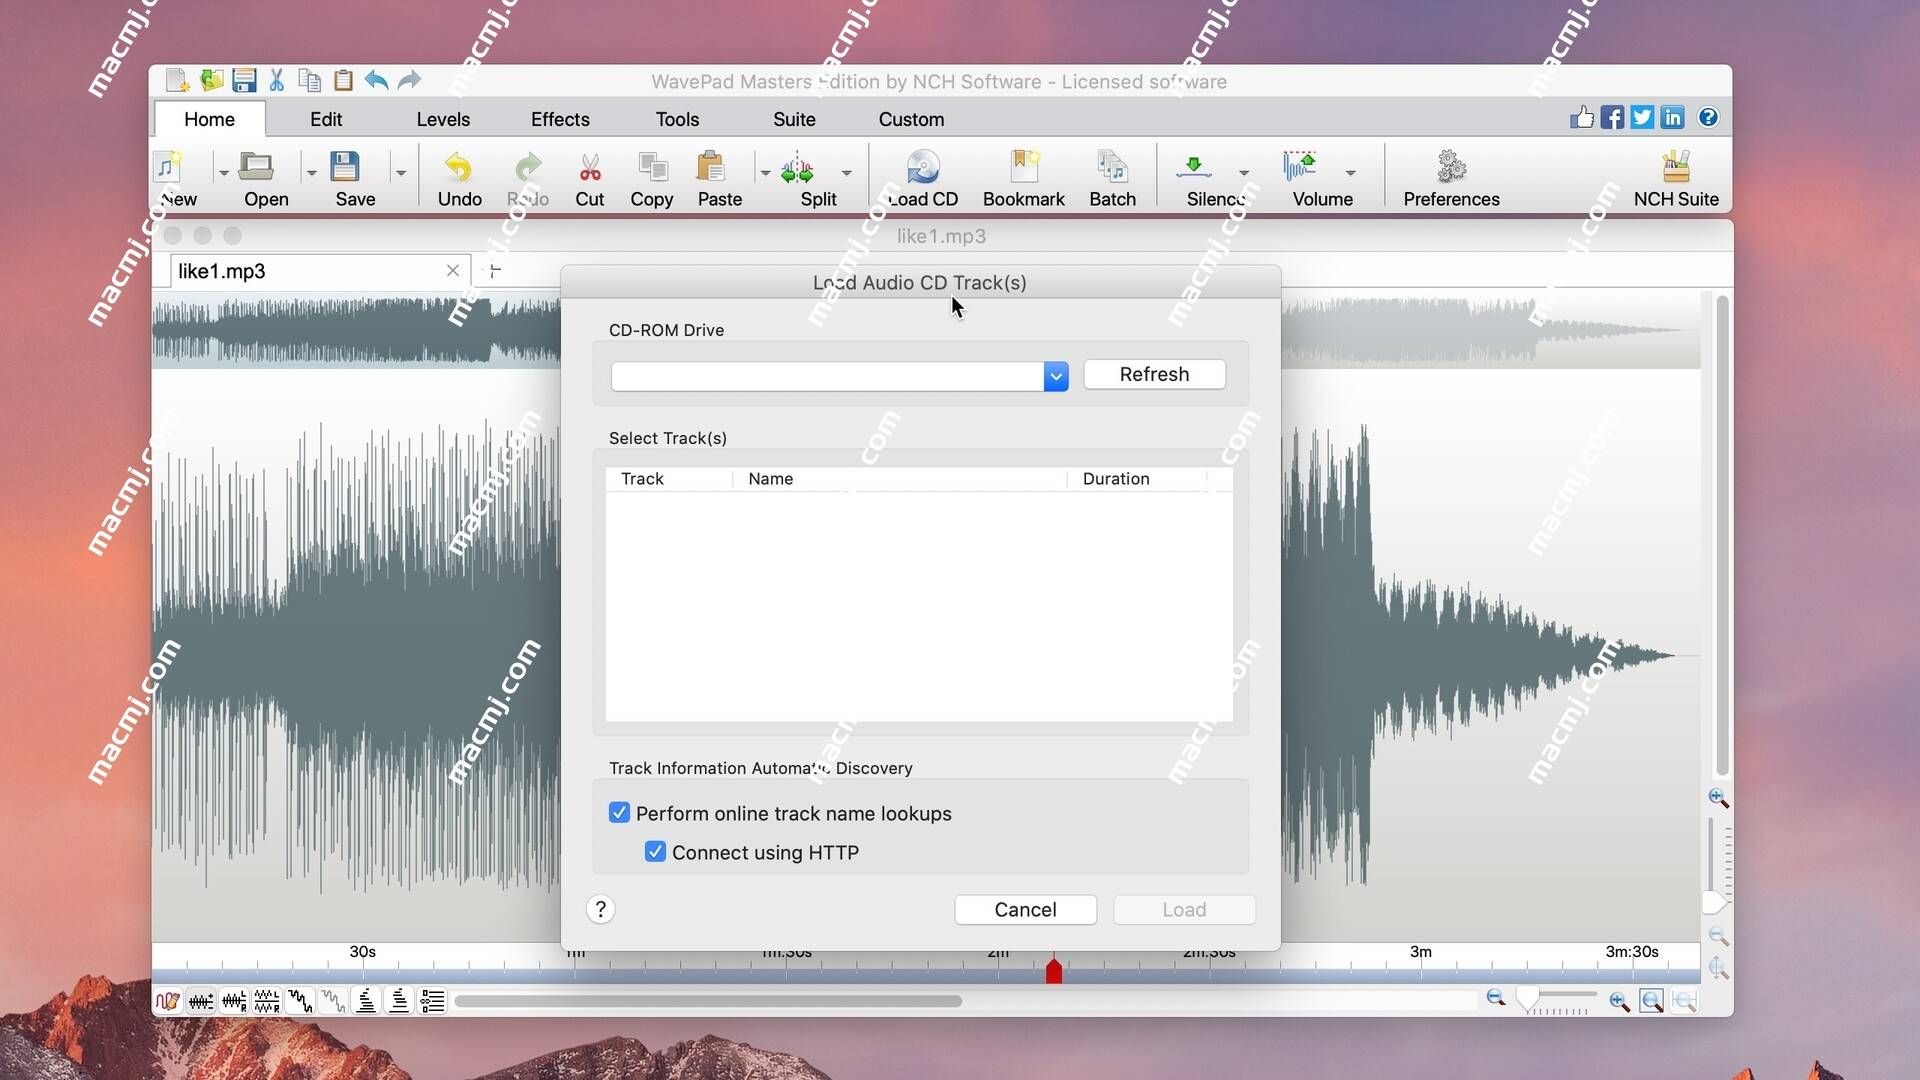Click horizontal zoom out magnifier
Viewport: 1920px width, 1080px height.
[1496, 998]
